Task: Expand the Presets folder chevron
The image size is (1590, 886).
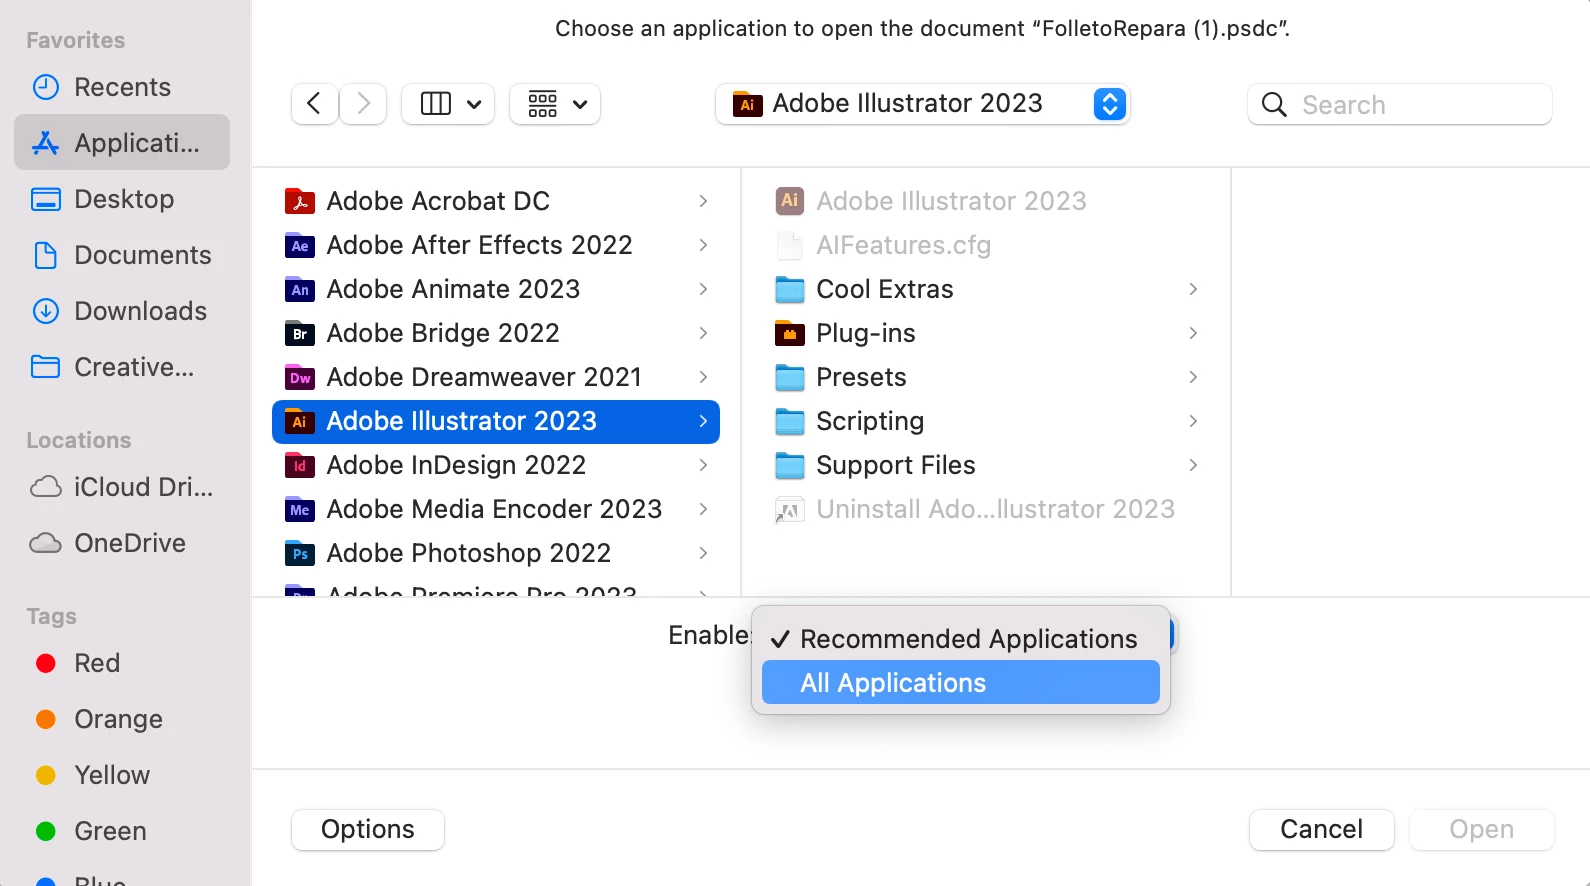Action: (x=1193, y=377)
